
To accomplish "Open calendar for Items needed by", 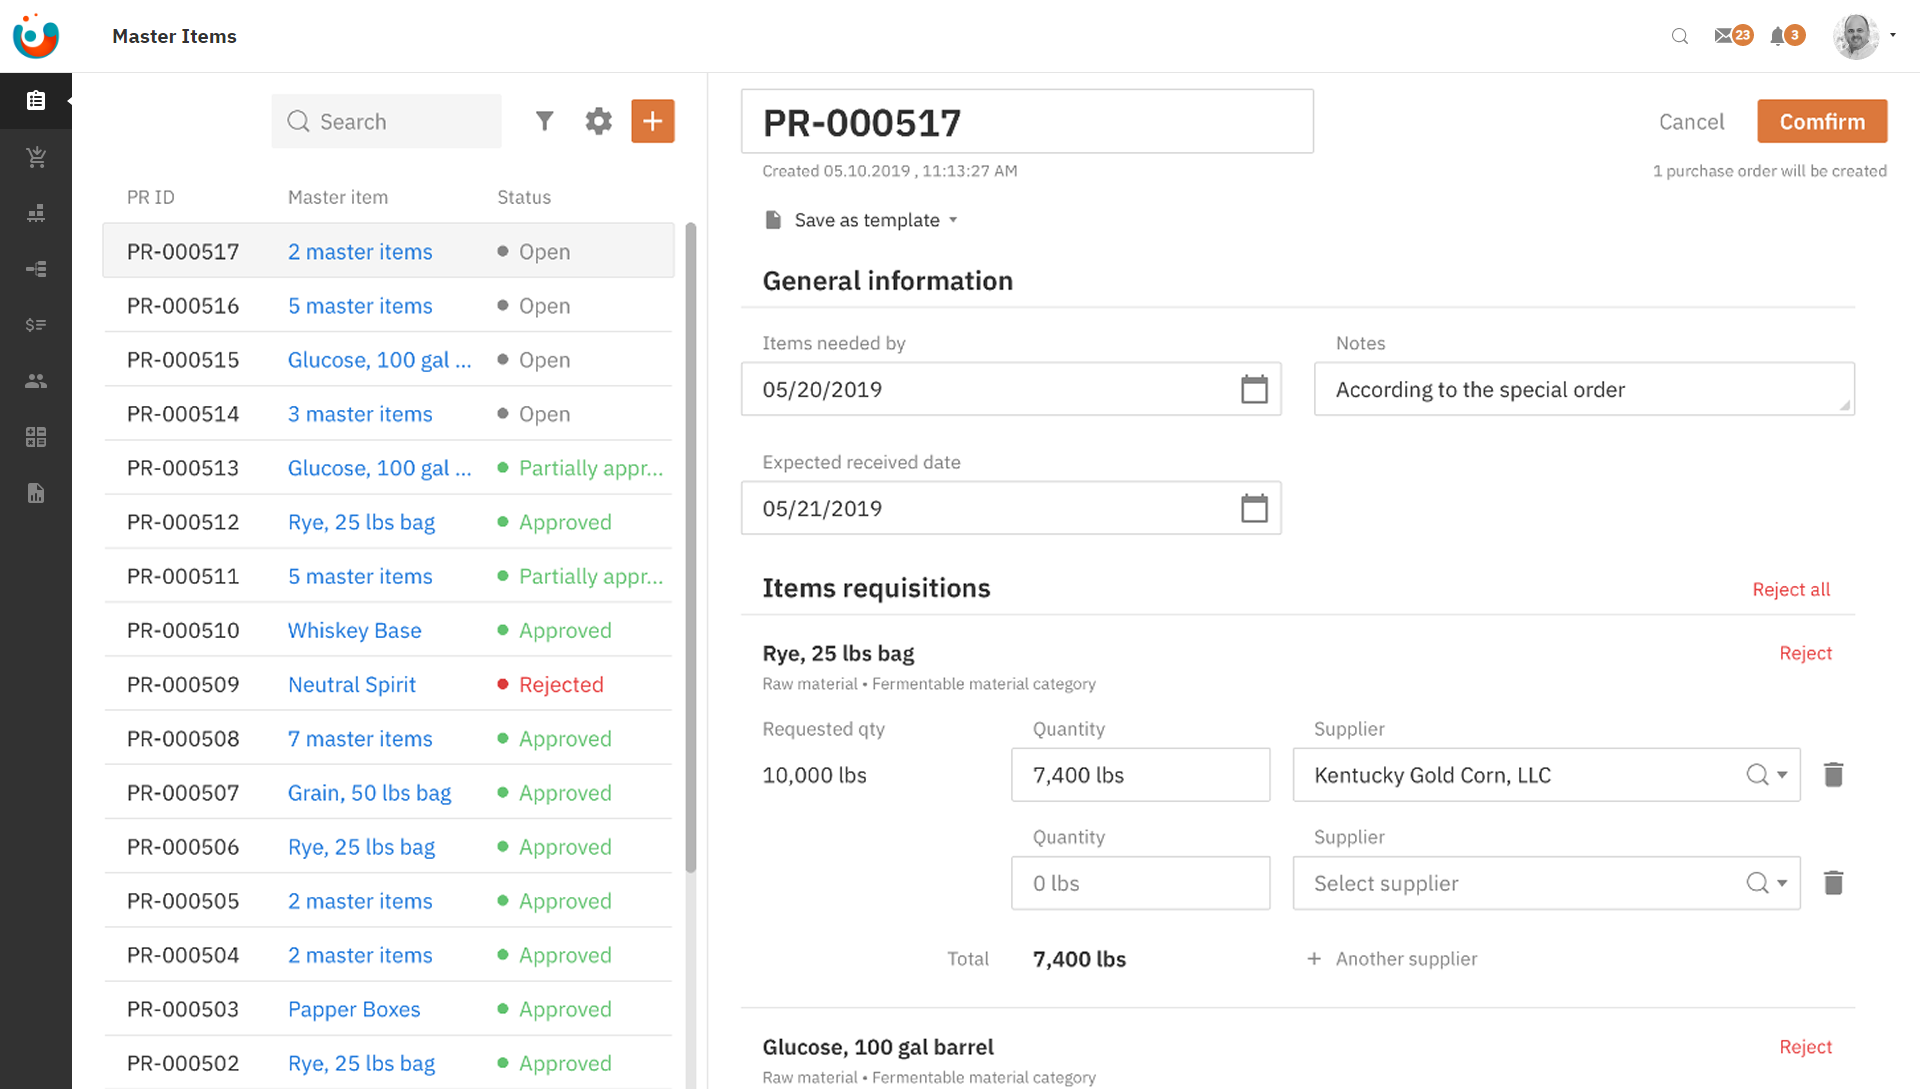I will (x=1254, y=389).
